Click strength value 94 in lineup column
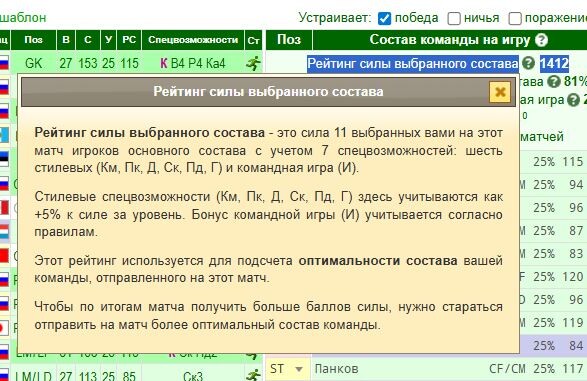The image size is (587, 381). pos(576,185)
